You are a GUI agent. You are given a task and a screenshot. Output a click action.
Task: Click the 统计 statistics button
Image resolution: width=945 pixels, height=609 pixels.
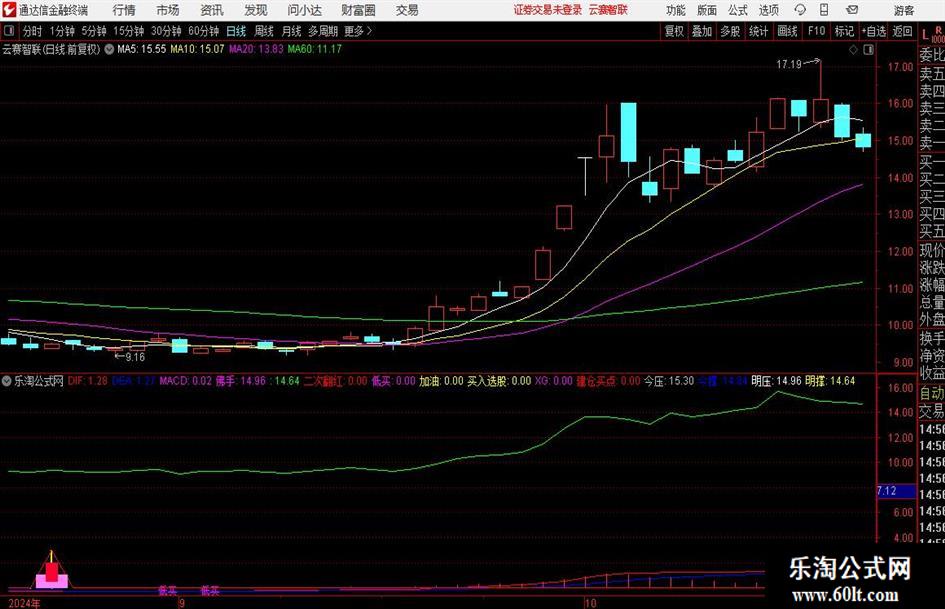point(758,31)
